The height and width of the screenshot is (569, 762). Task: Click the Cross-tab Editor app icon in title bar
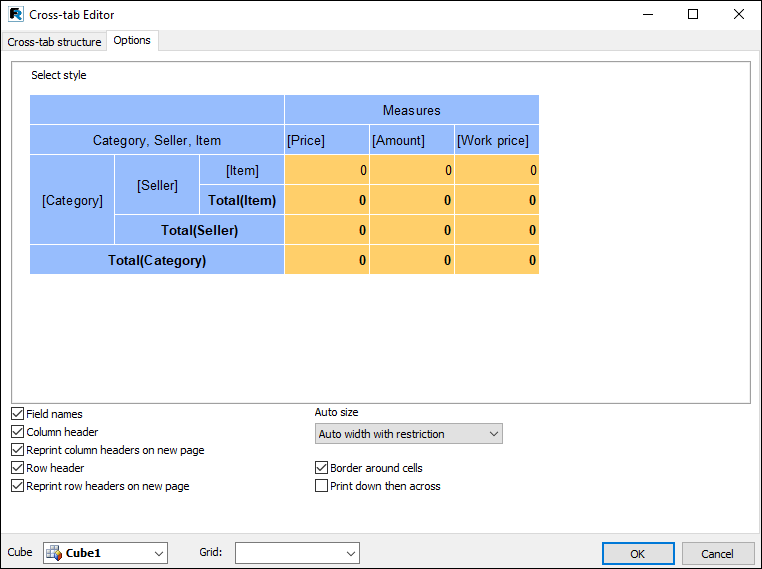coord(16,15)
